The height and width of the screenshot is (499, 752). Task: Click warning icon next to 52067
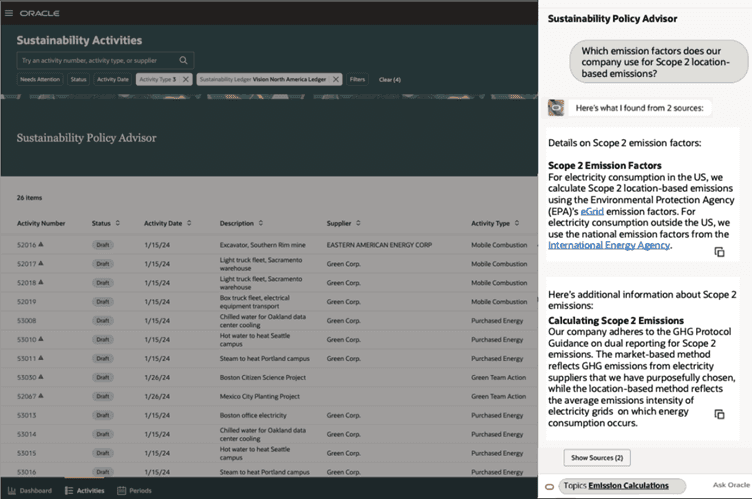pyautogui.click(x=41, y=396)
